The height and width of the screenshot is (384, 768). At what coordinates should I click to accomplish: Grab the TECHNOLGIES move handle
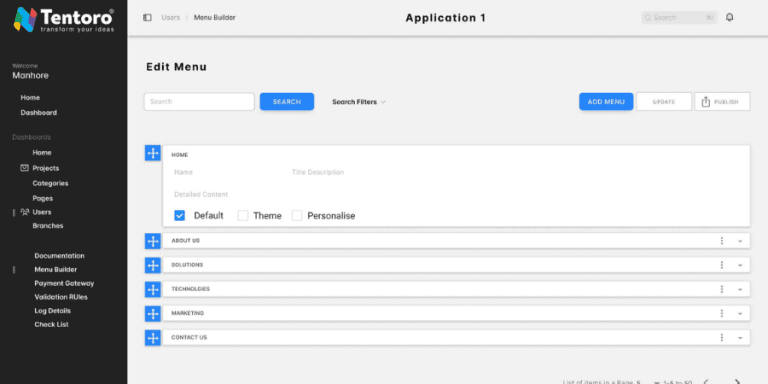coord(153,289)
